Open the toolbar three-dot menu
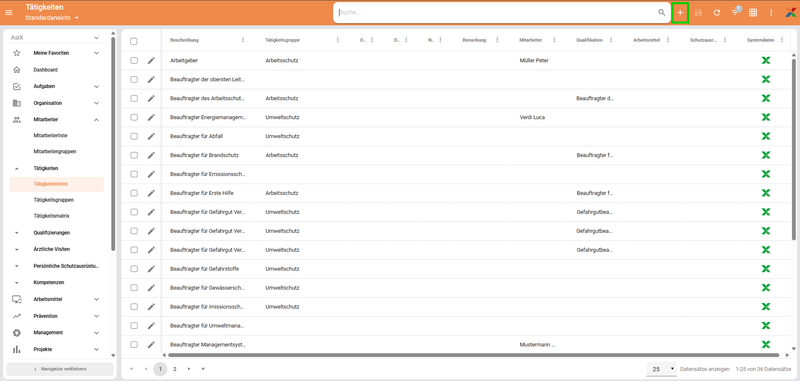Screen dimensions: 800x381 tap(771, 12)
